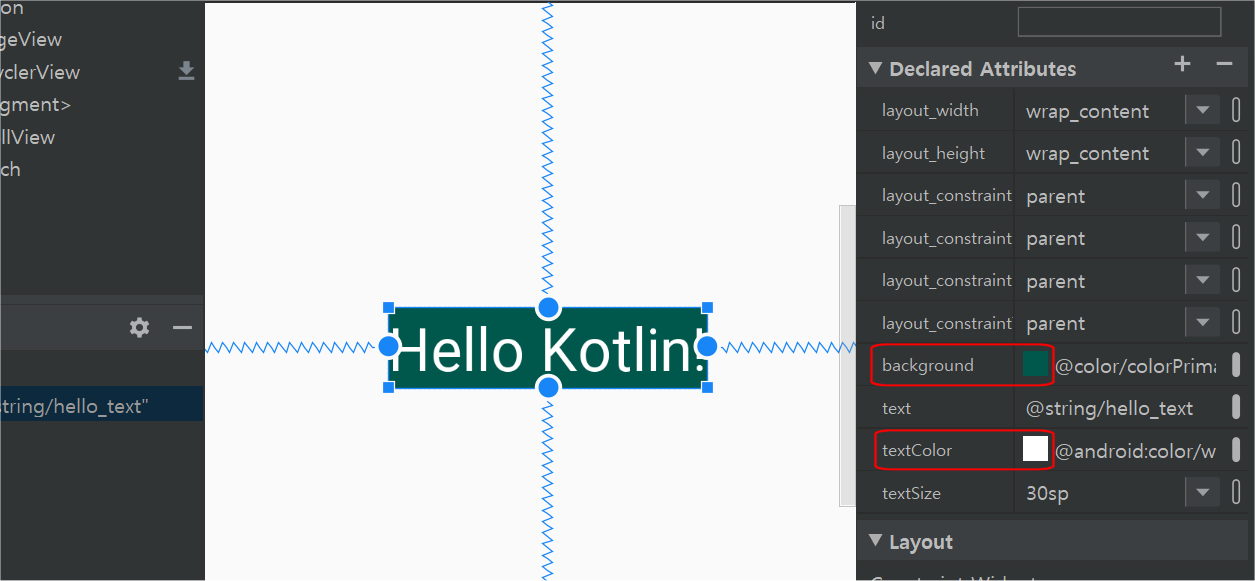This screenshot has width=1255, height=581.
Task: Click the layout_height attribute label
Action: tap(933, 153)
